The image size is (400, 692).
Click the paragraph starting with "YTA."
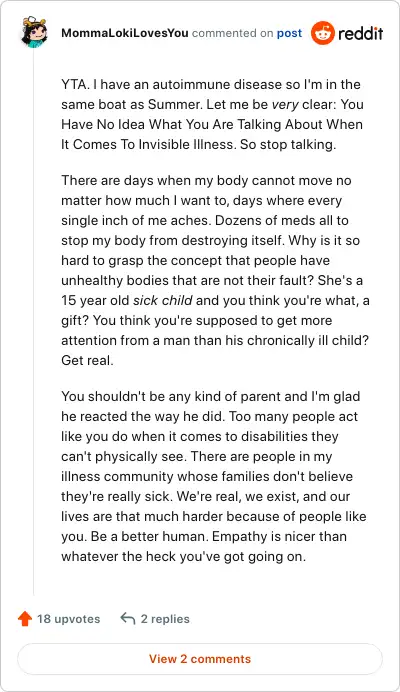(x=212, y=114)
